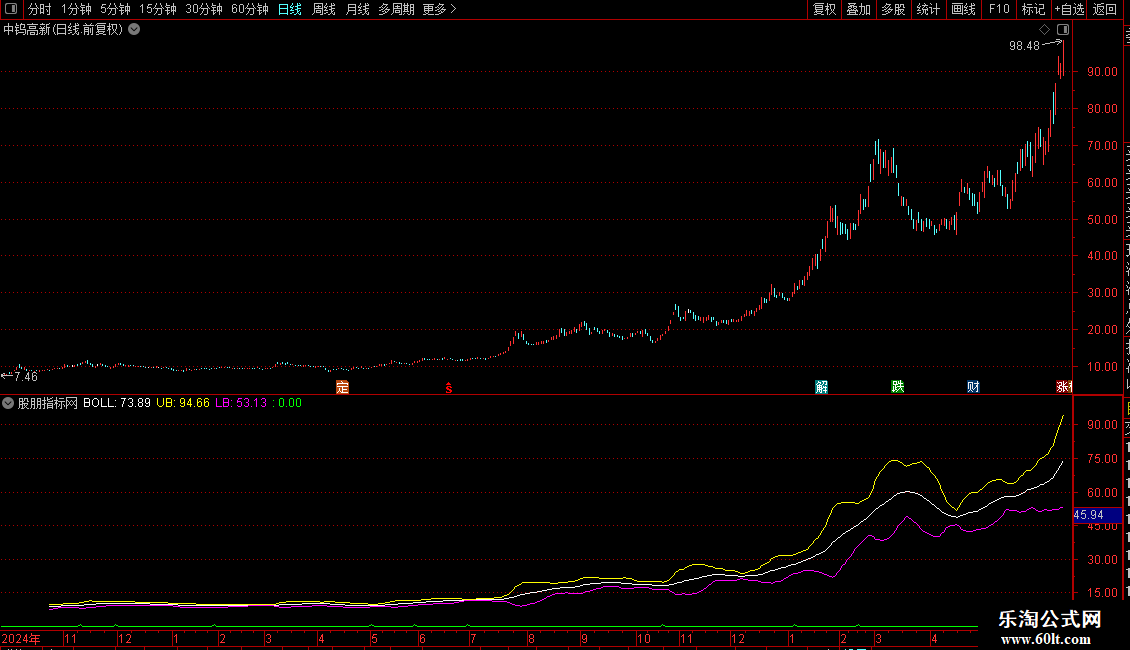1130x650 pixels.
Task: Open the red 涨 event marker
Action: [x=1064, y=387]
